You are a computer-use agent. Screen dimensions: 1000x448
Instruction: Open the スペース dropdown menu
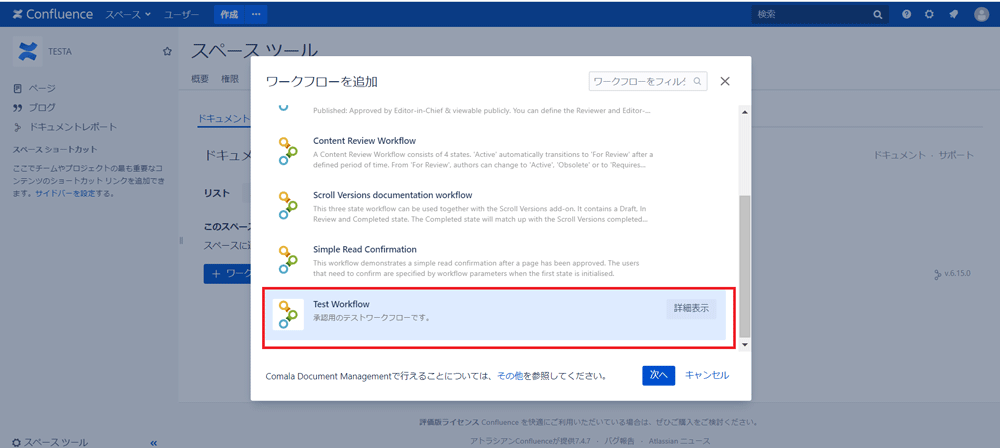pyautogui.click(x=128, y=14)
